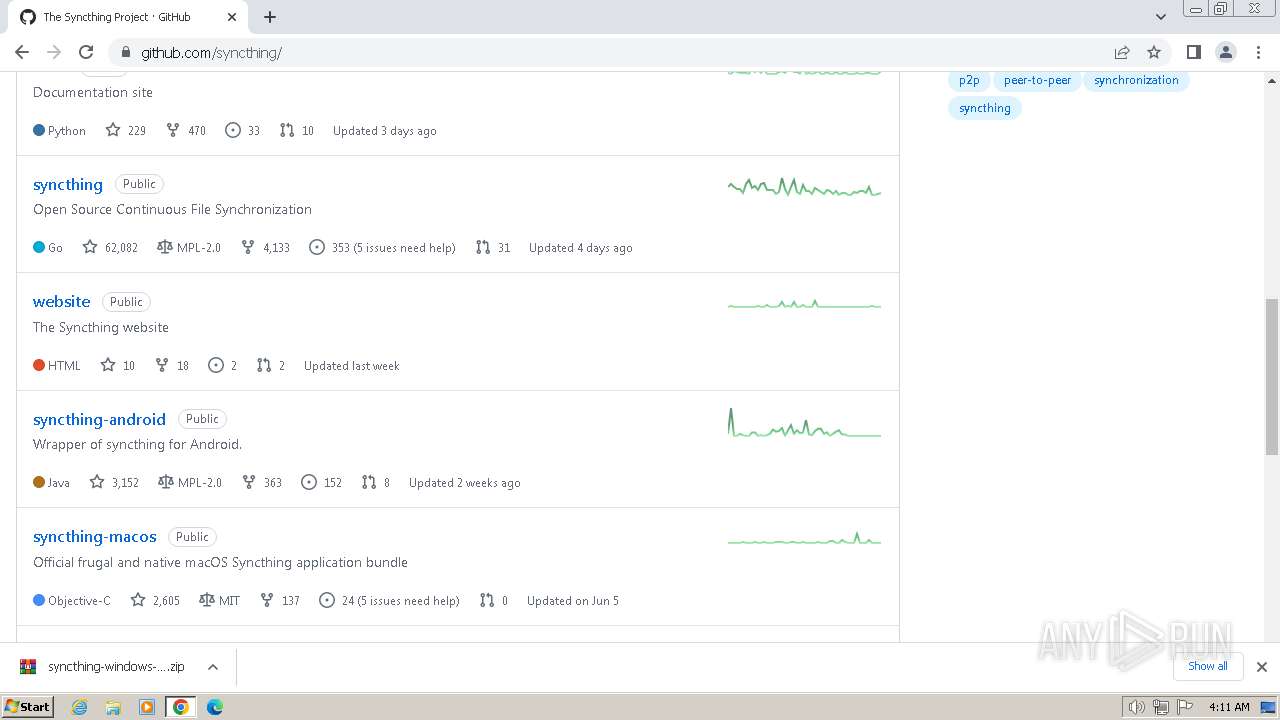View forks of website repo (18)
1280x720 pixels.
(172, 366)
